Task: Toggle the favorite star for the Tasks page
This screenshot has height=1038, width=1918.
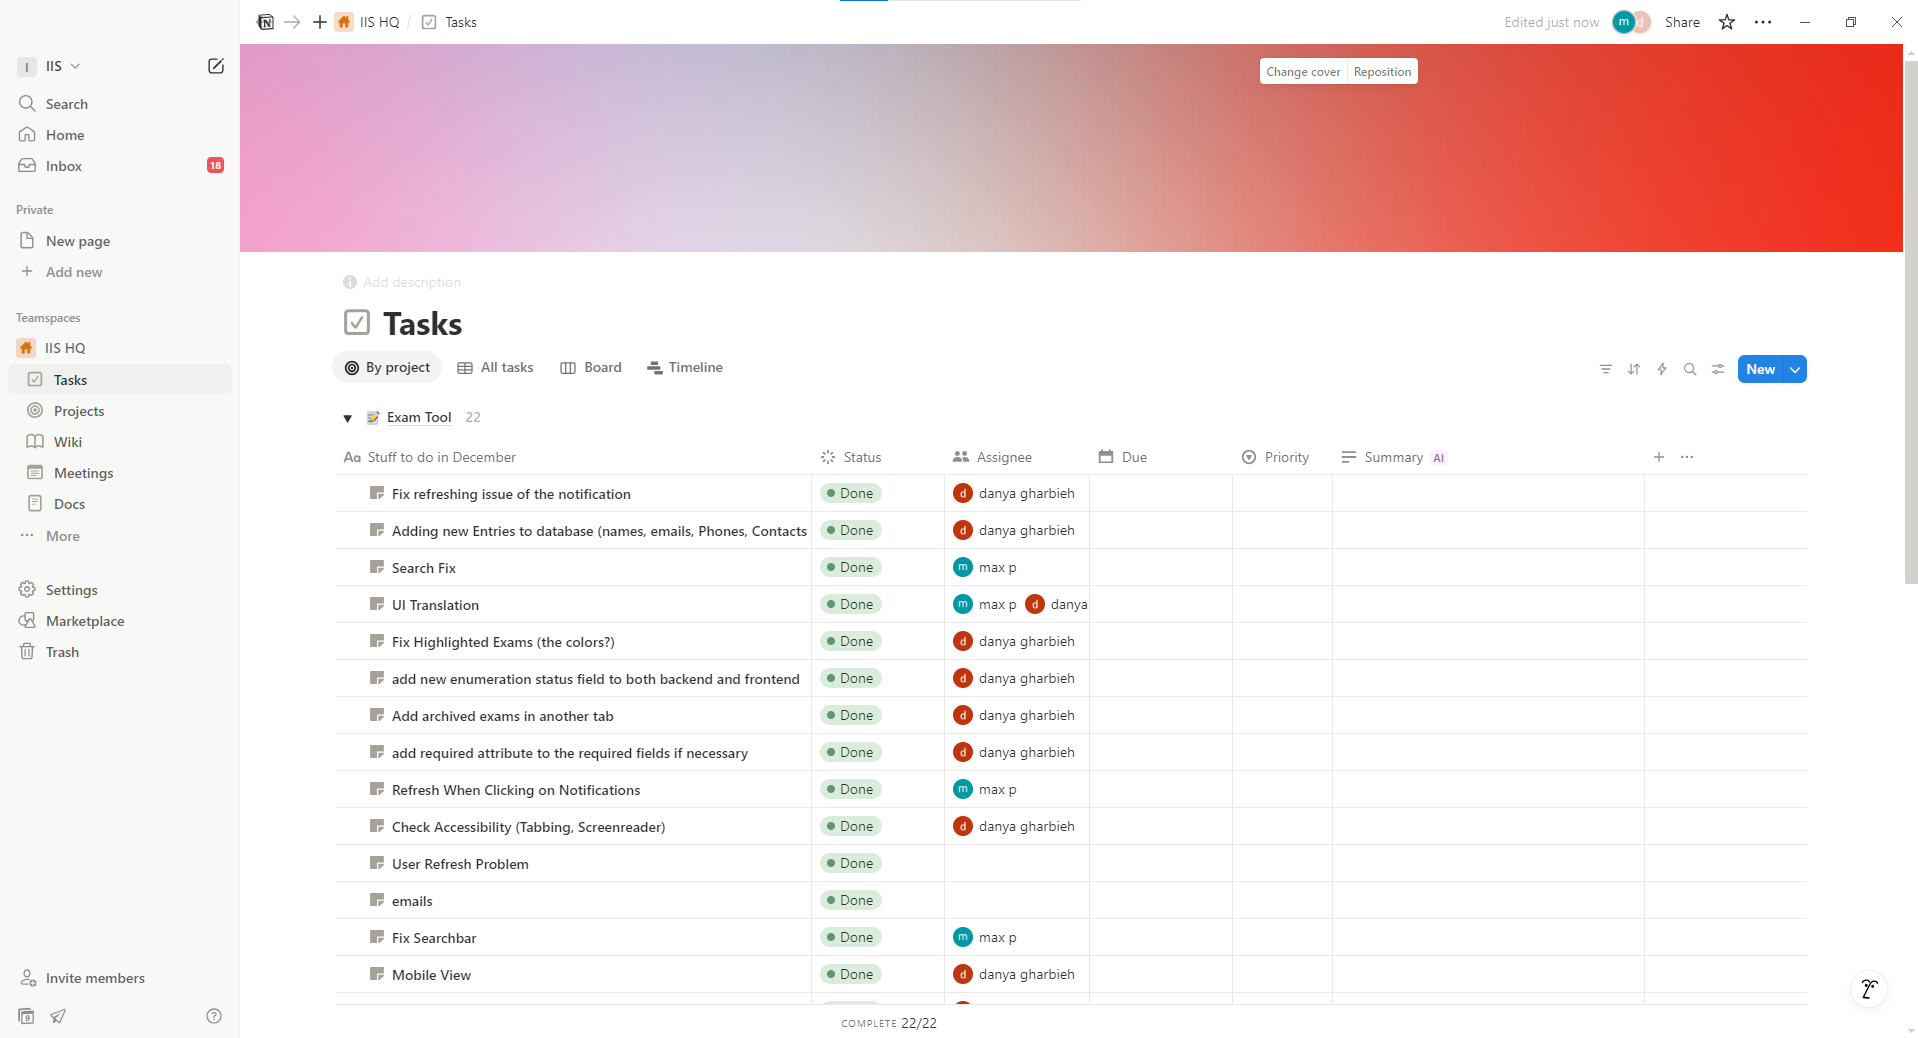Action: pyautogui.click(x=1726, y=21)
